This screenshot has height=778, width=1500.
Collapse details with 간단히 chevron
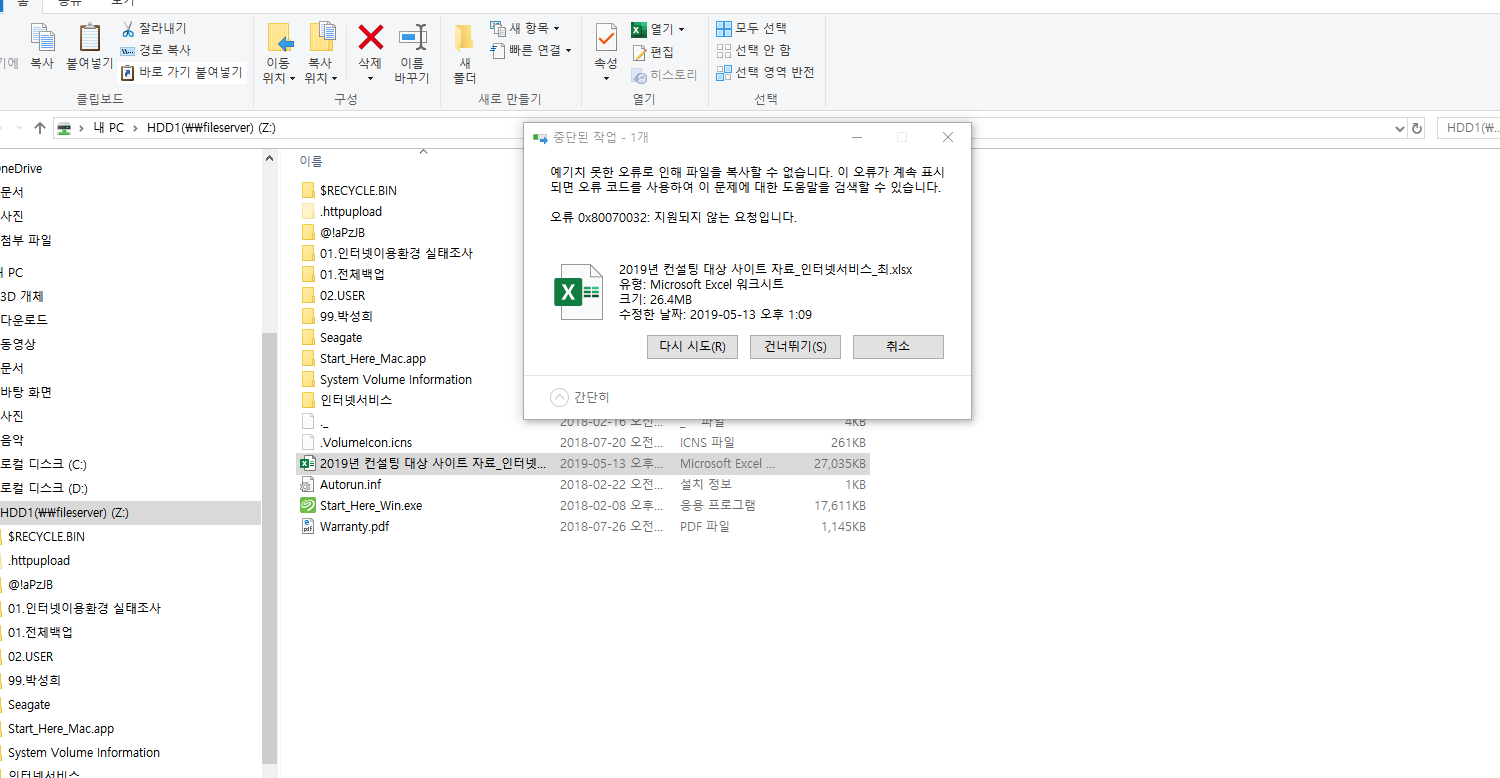559,397
